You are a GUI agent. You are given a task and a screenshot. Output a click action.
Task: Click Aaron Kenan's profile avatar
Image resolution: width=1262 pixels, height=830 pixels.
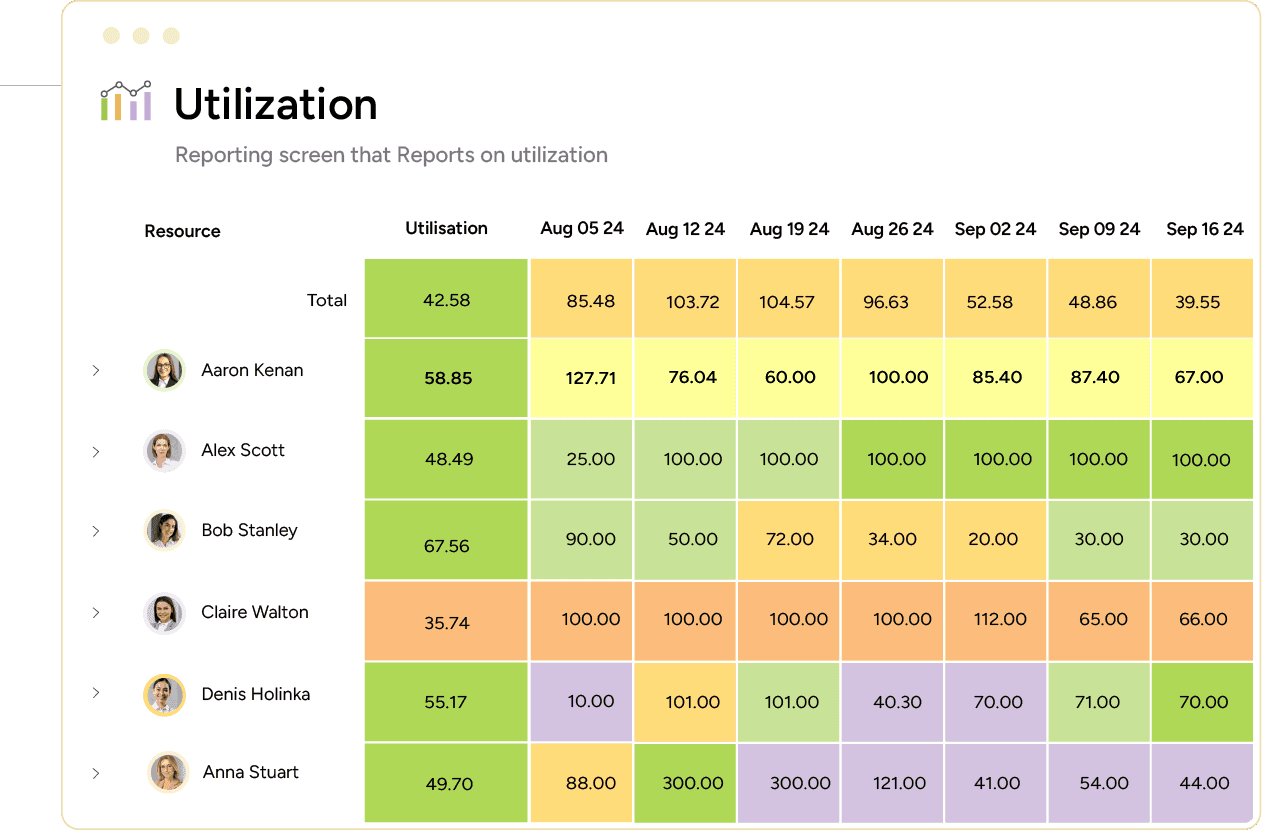click(164, 370)
